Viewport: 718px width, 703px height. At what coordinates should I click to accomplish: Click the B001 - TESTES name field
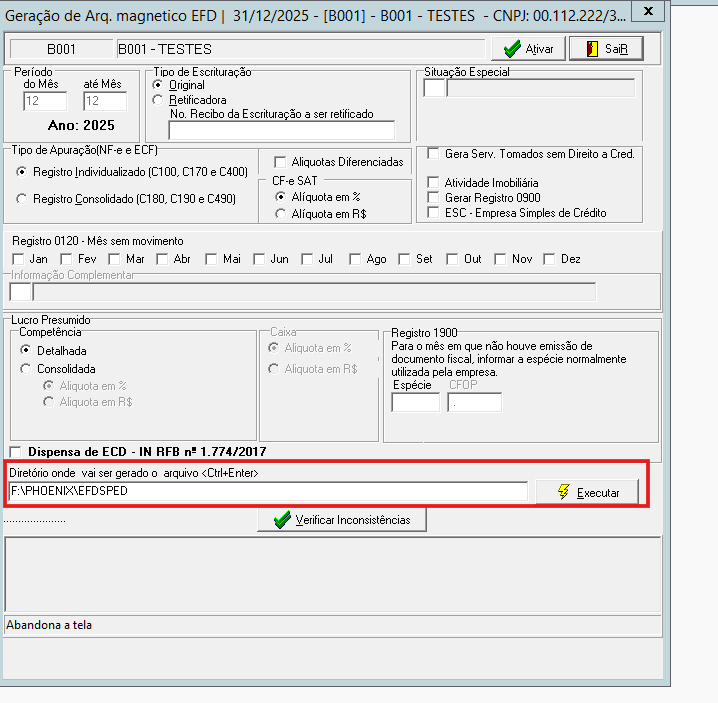pos(301,49)
